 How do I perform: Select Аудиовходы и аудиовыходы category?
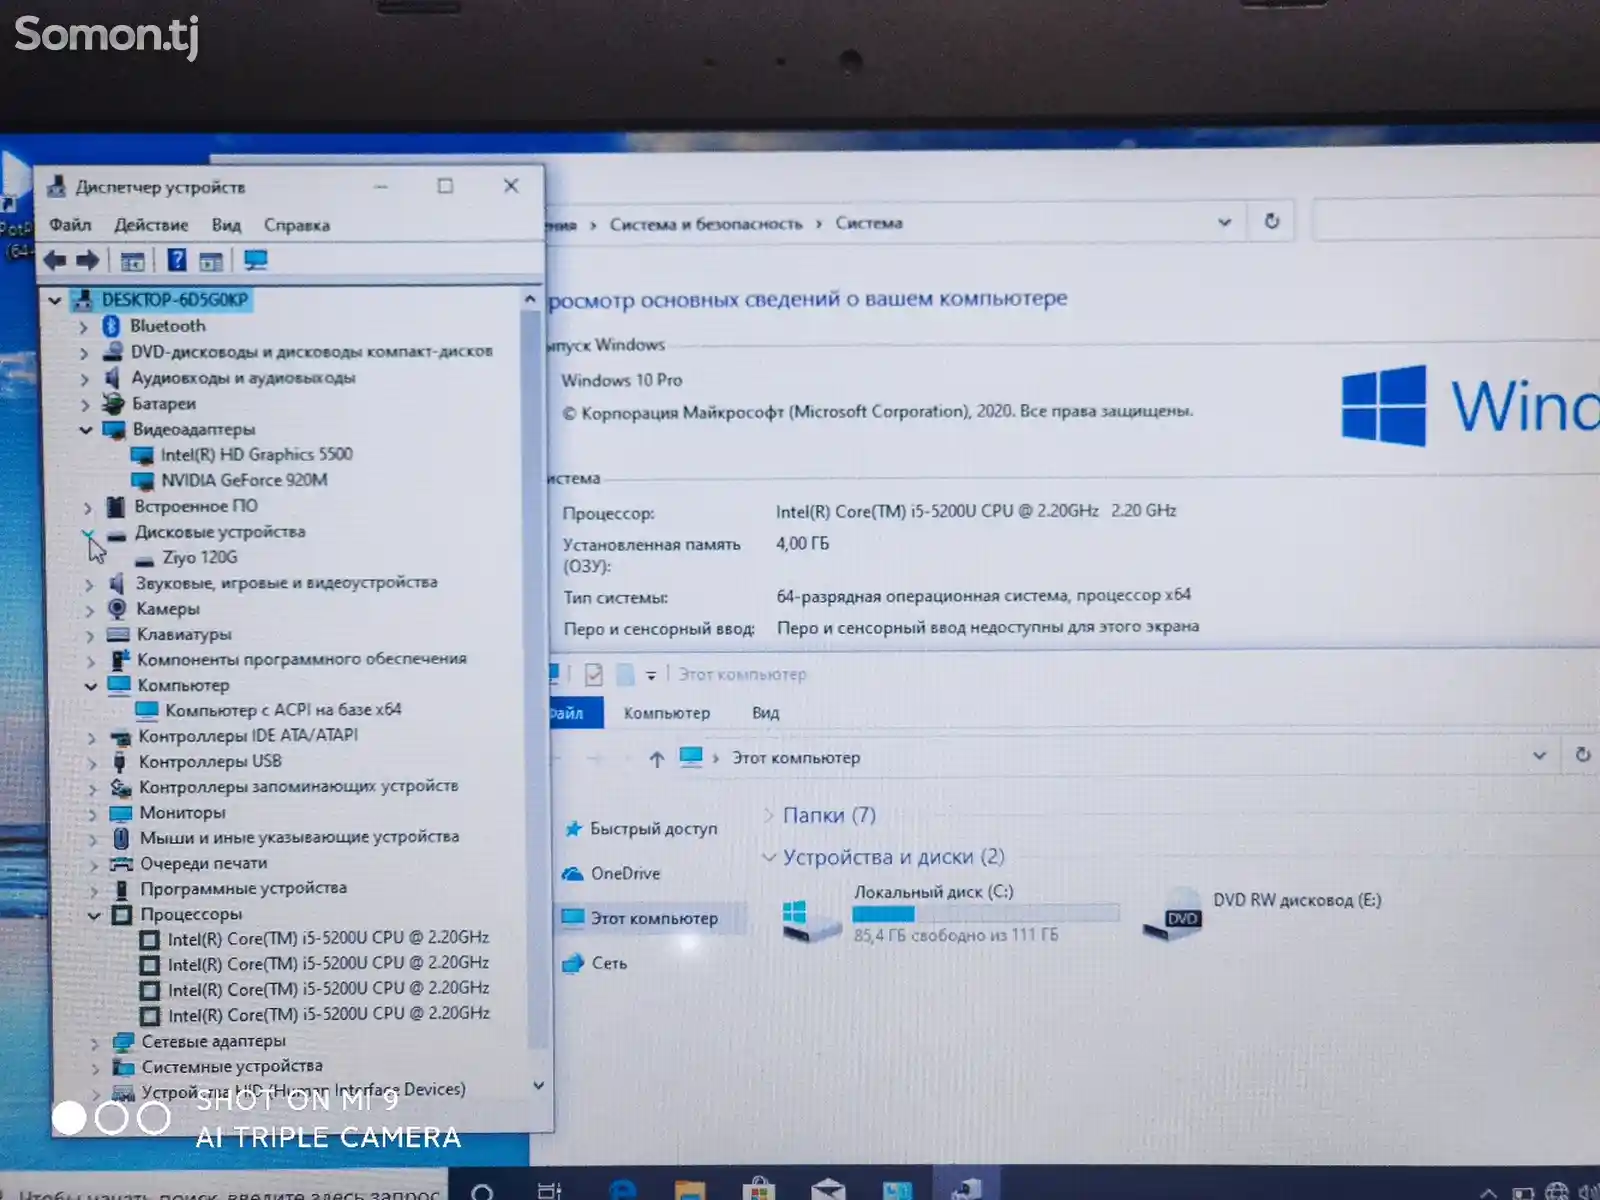coord(243,378)
